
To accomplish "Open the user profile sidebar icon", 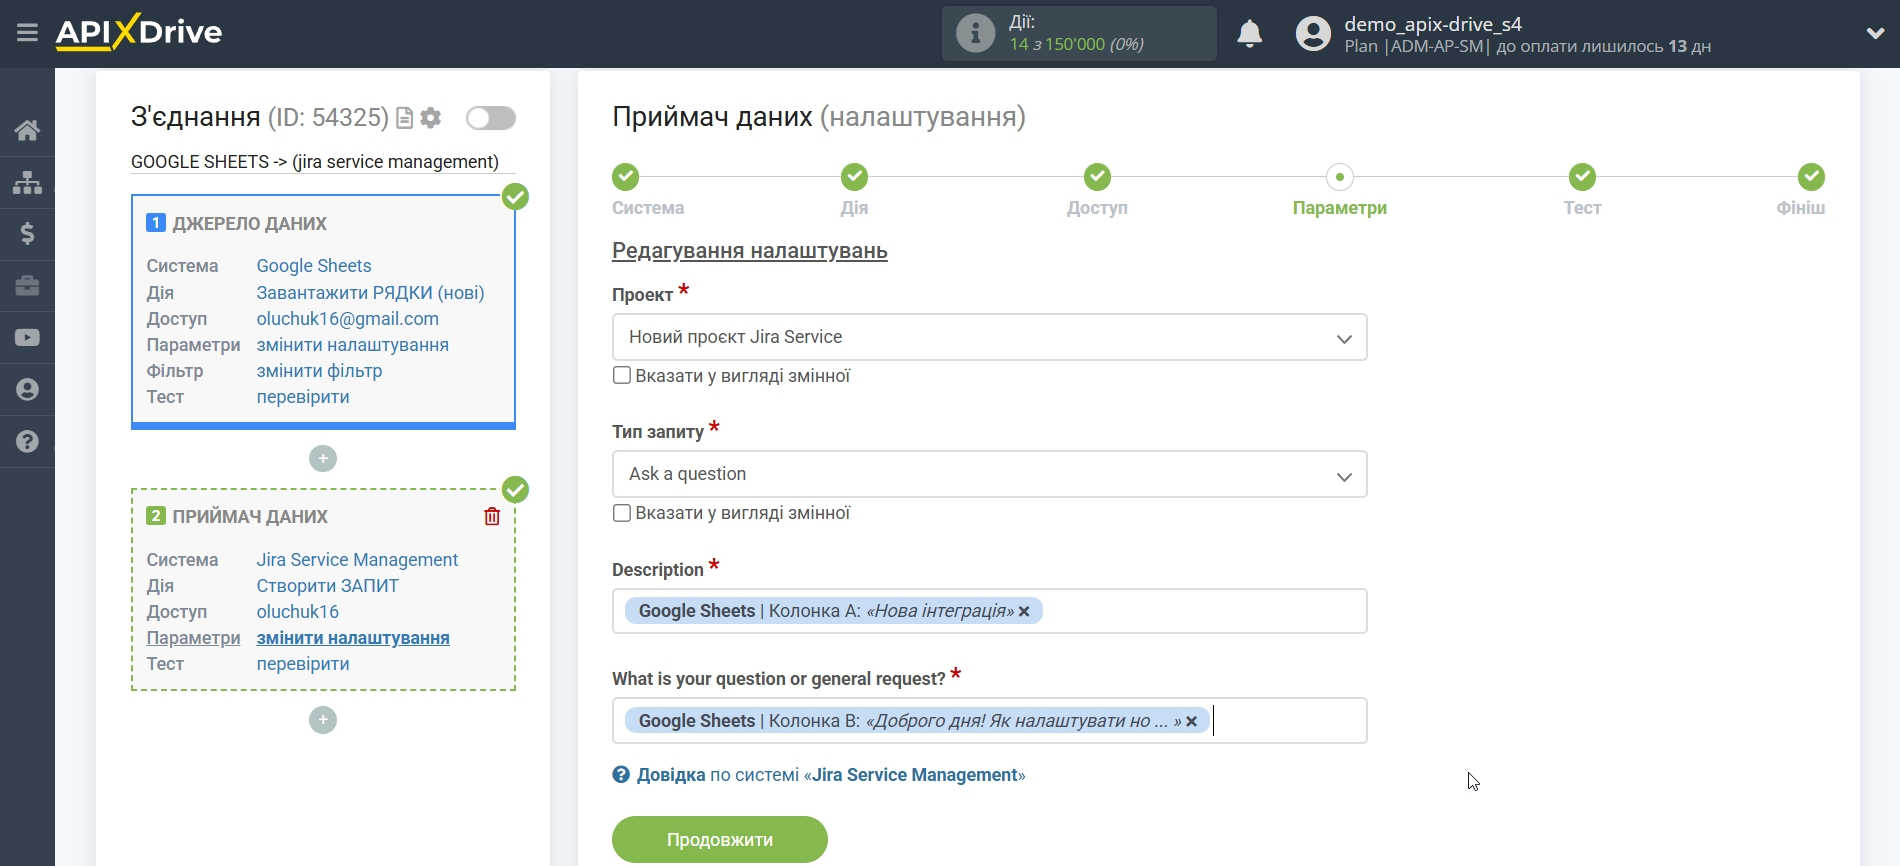I will pyautogui.click(x=27, y=390).
